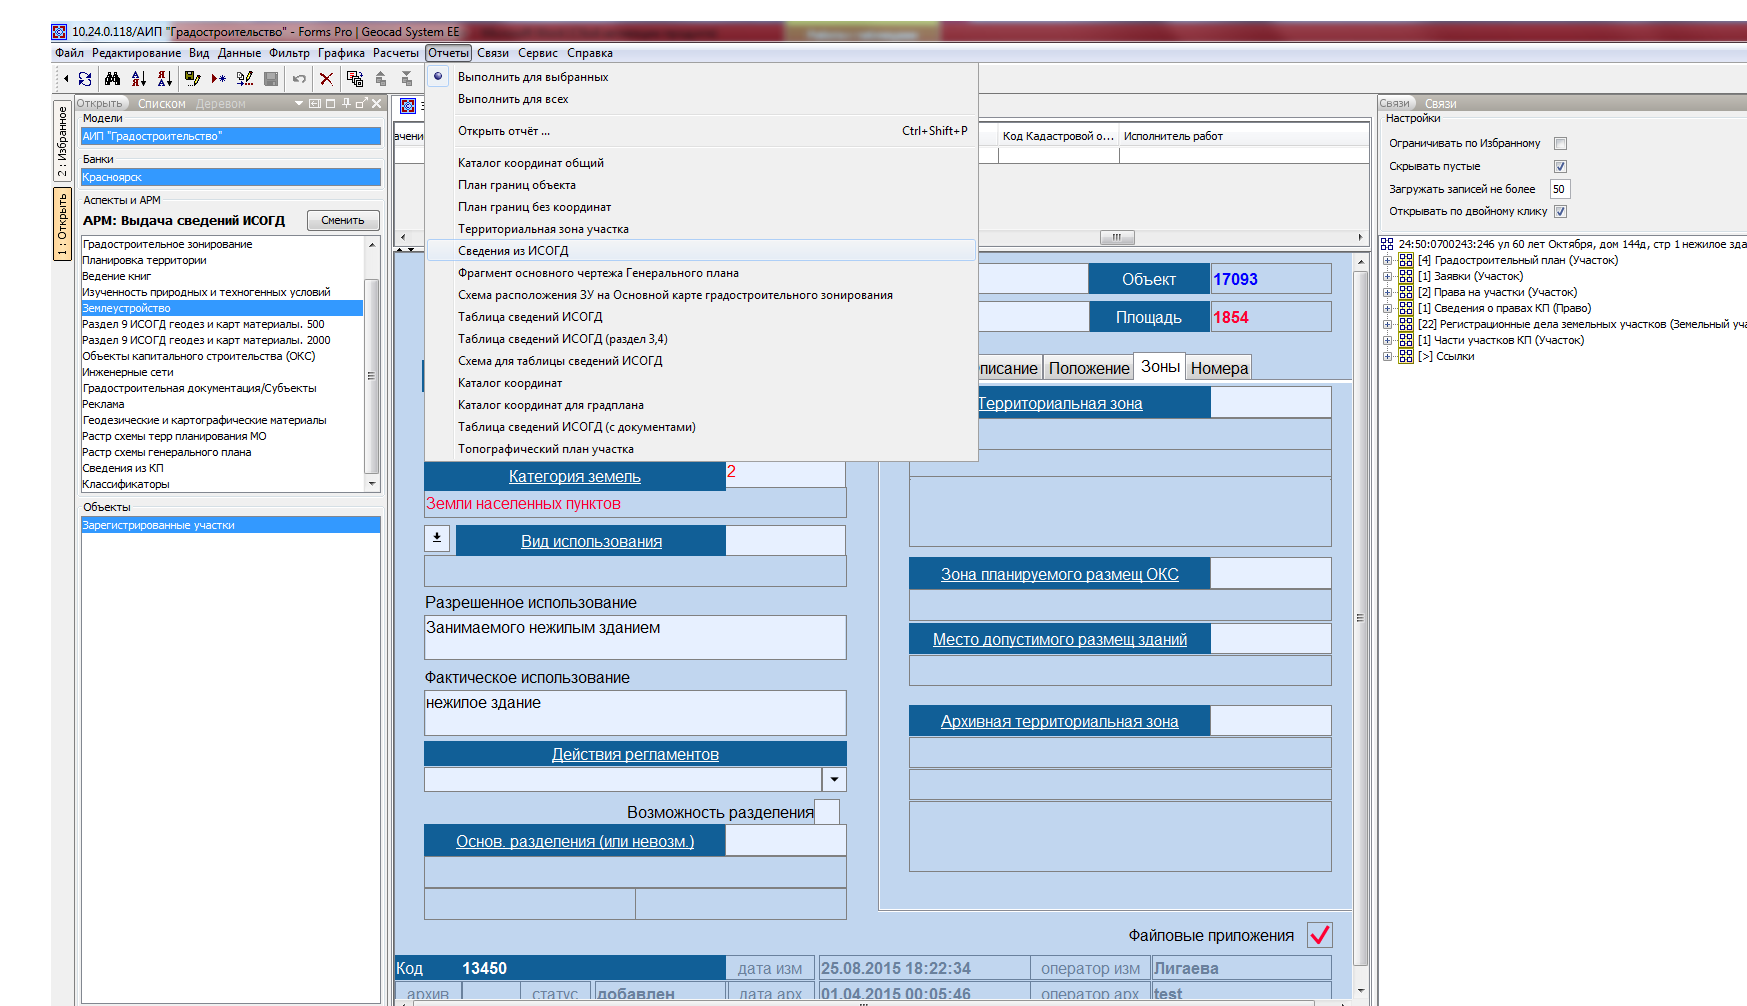Select Сведения из ИСОГД in the menu
This screenshot has height=1006, width=1747.
pos(513,251)
